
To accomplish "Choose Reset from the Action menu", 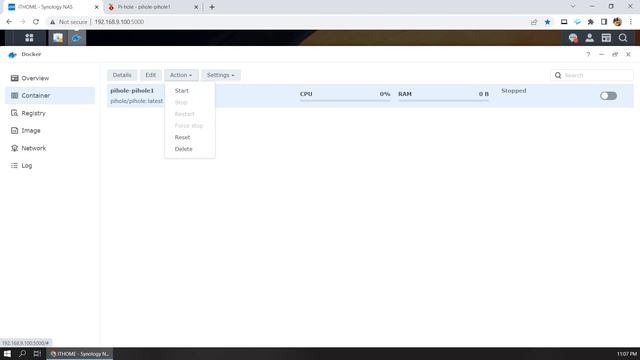I will pyautogui.click(x=182, y=137).
